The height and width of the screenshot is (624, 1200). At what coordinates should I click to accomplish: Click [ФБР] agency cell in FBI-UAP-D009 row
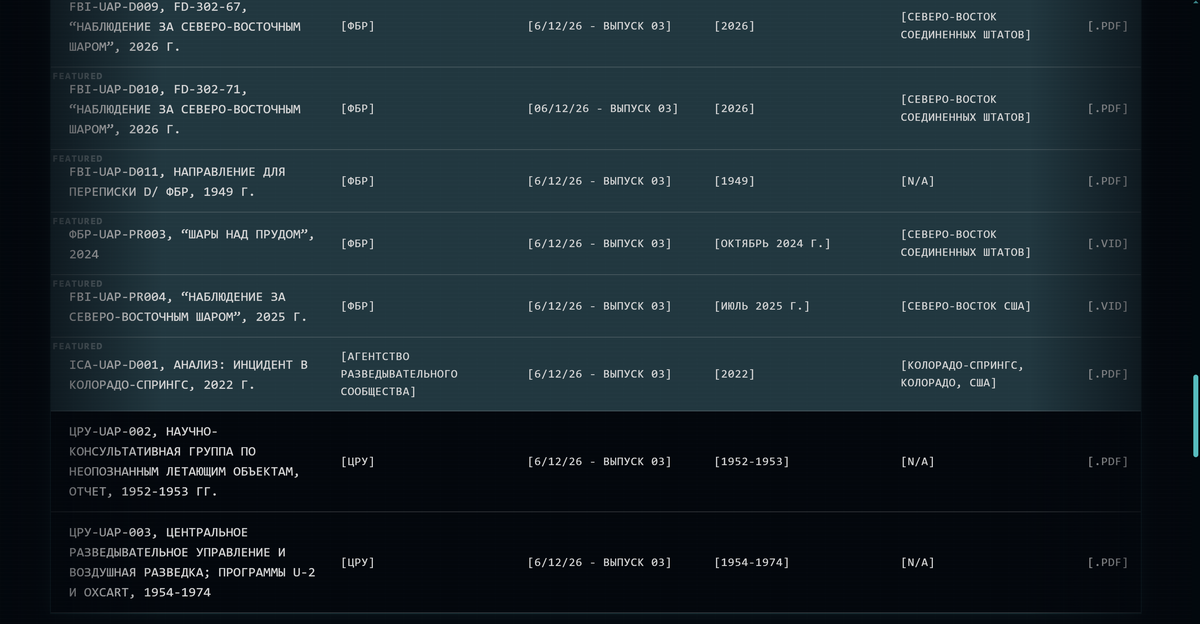358,26
